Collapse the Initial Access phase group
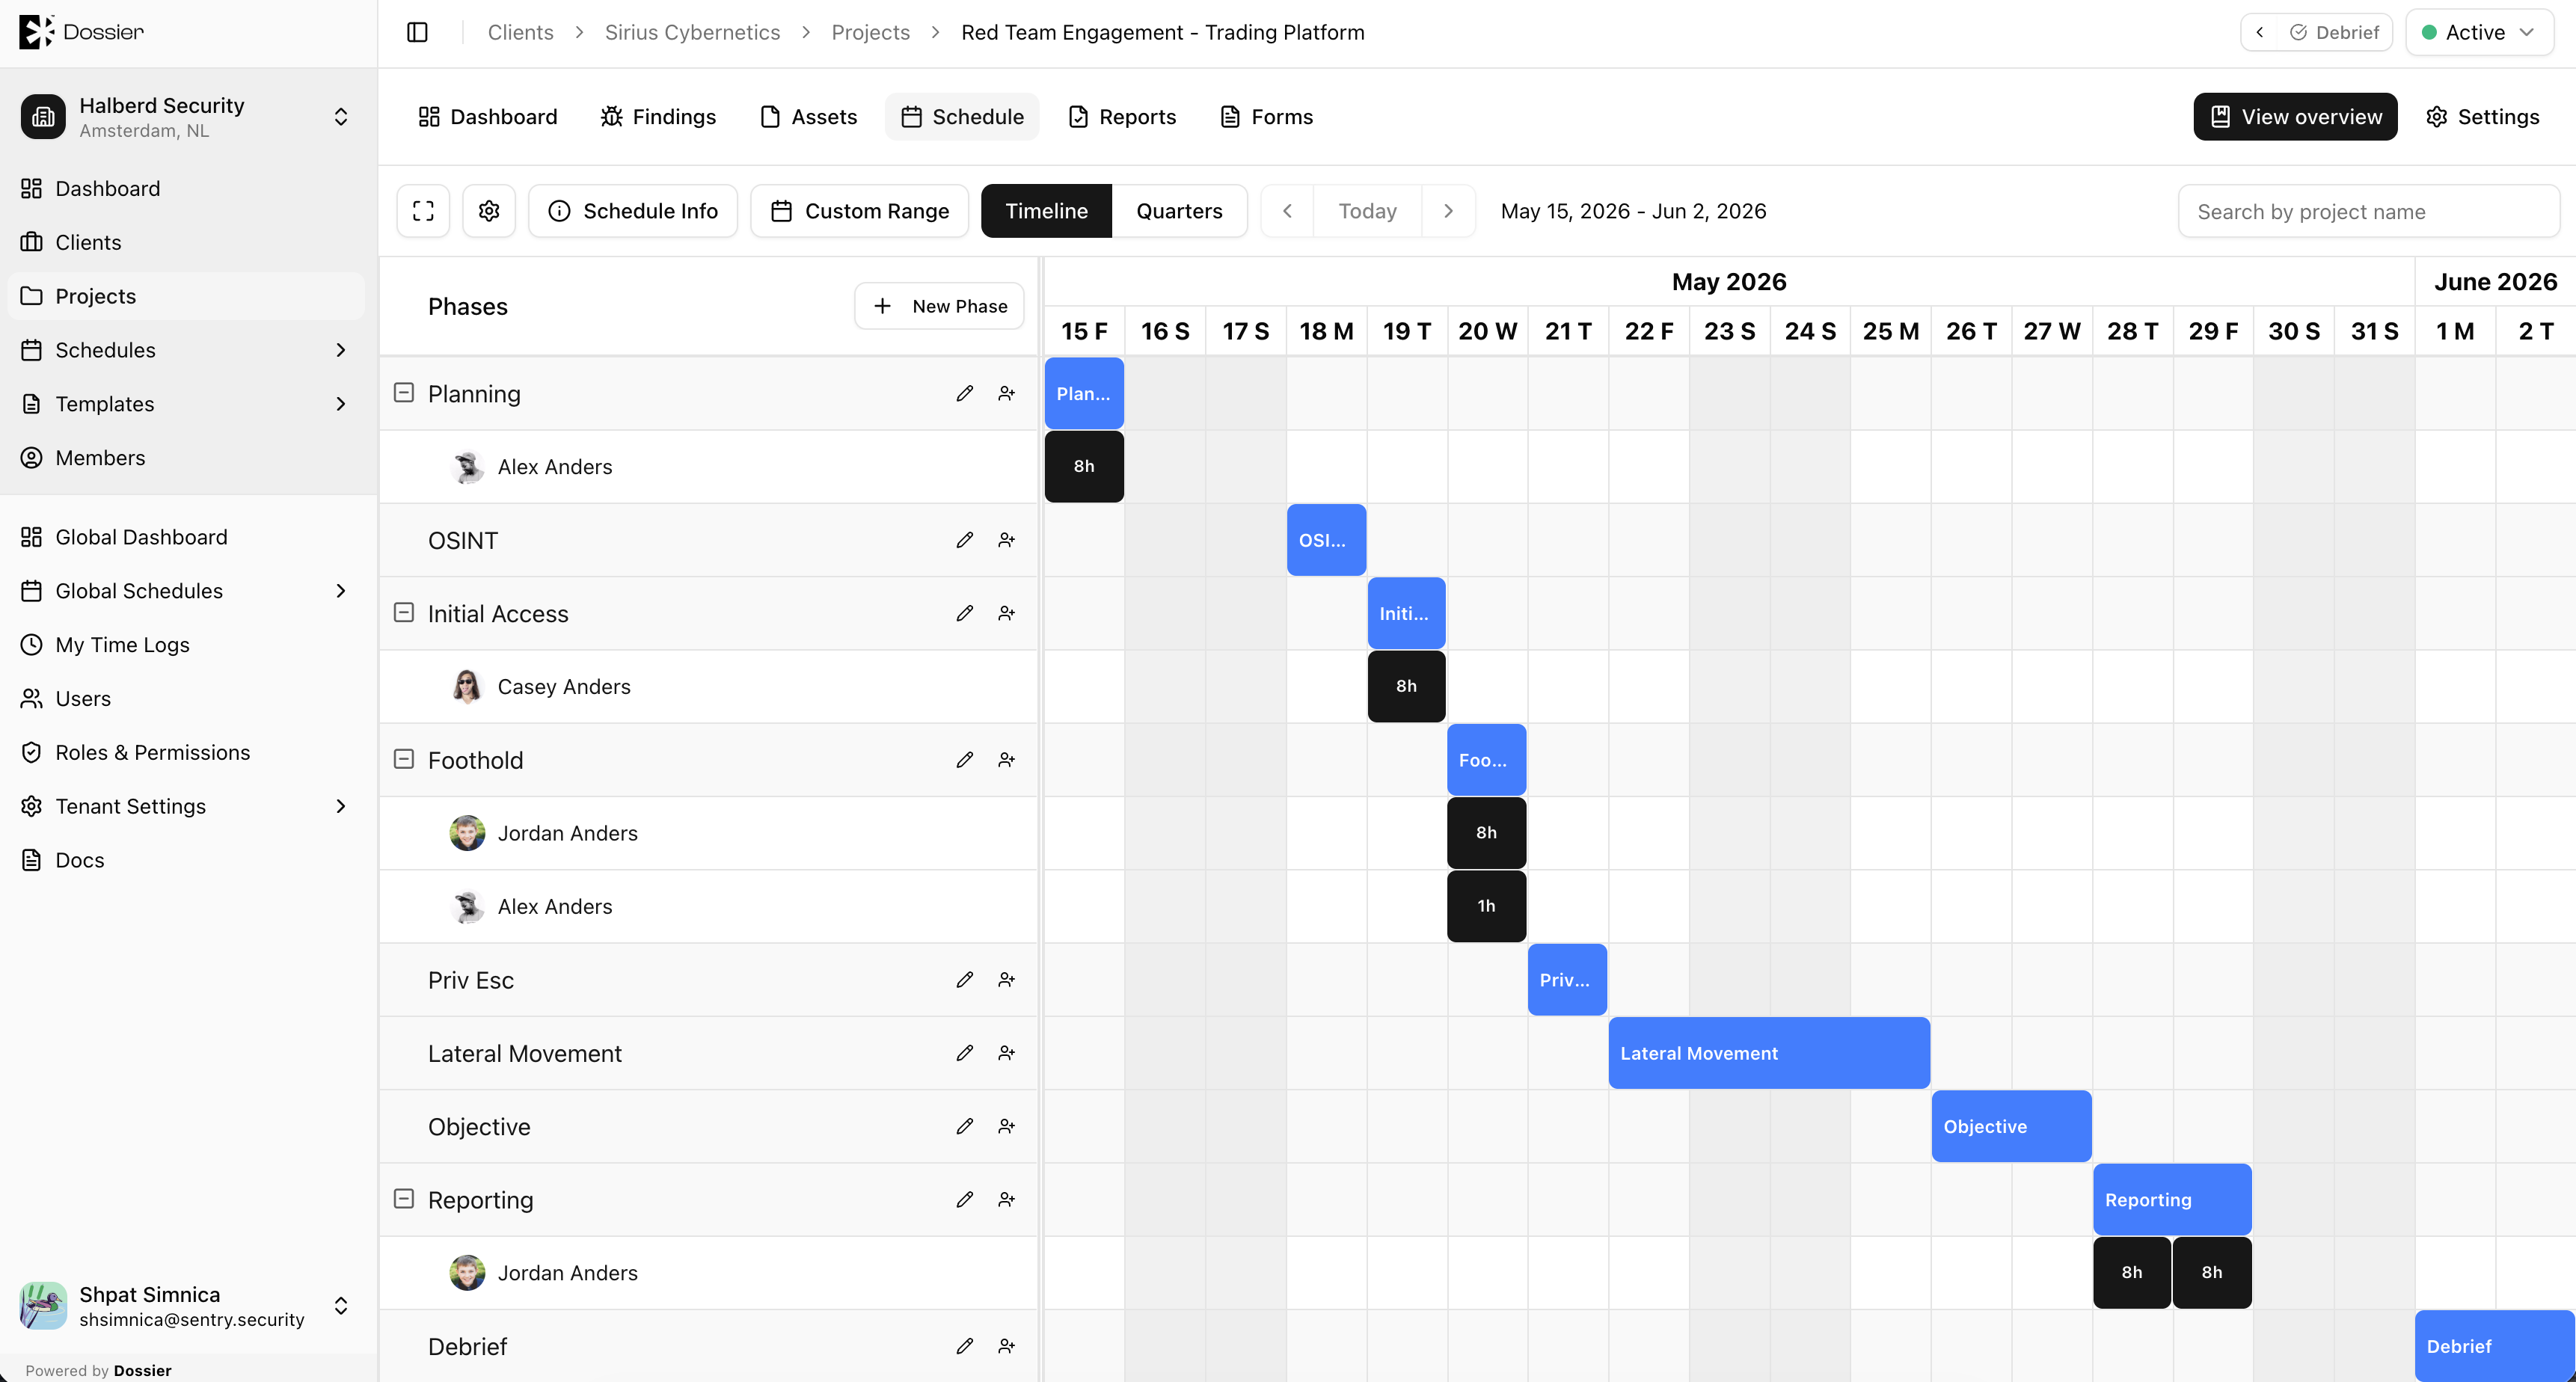Viewport: 2576px width, 1382px height. (404, 612)
